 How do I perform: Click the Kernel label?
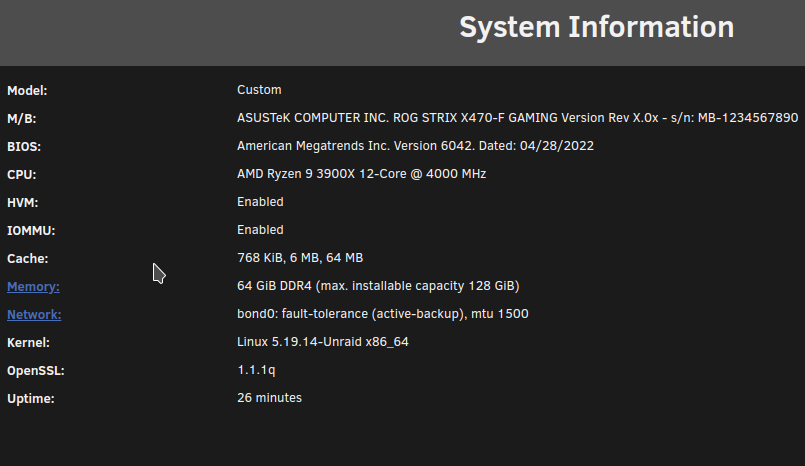(28, 343)
